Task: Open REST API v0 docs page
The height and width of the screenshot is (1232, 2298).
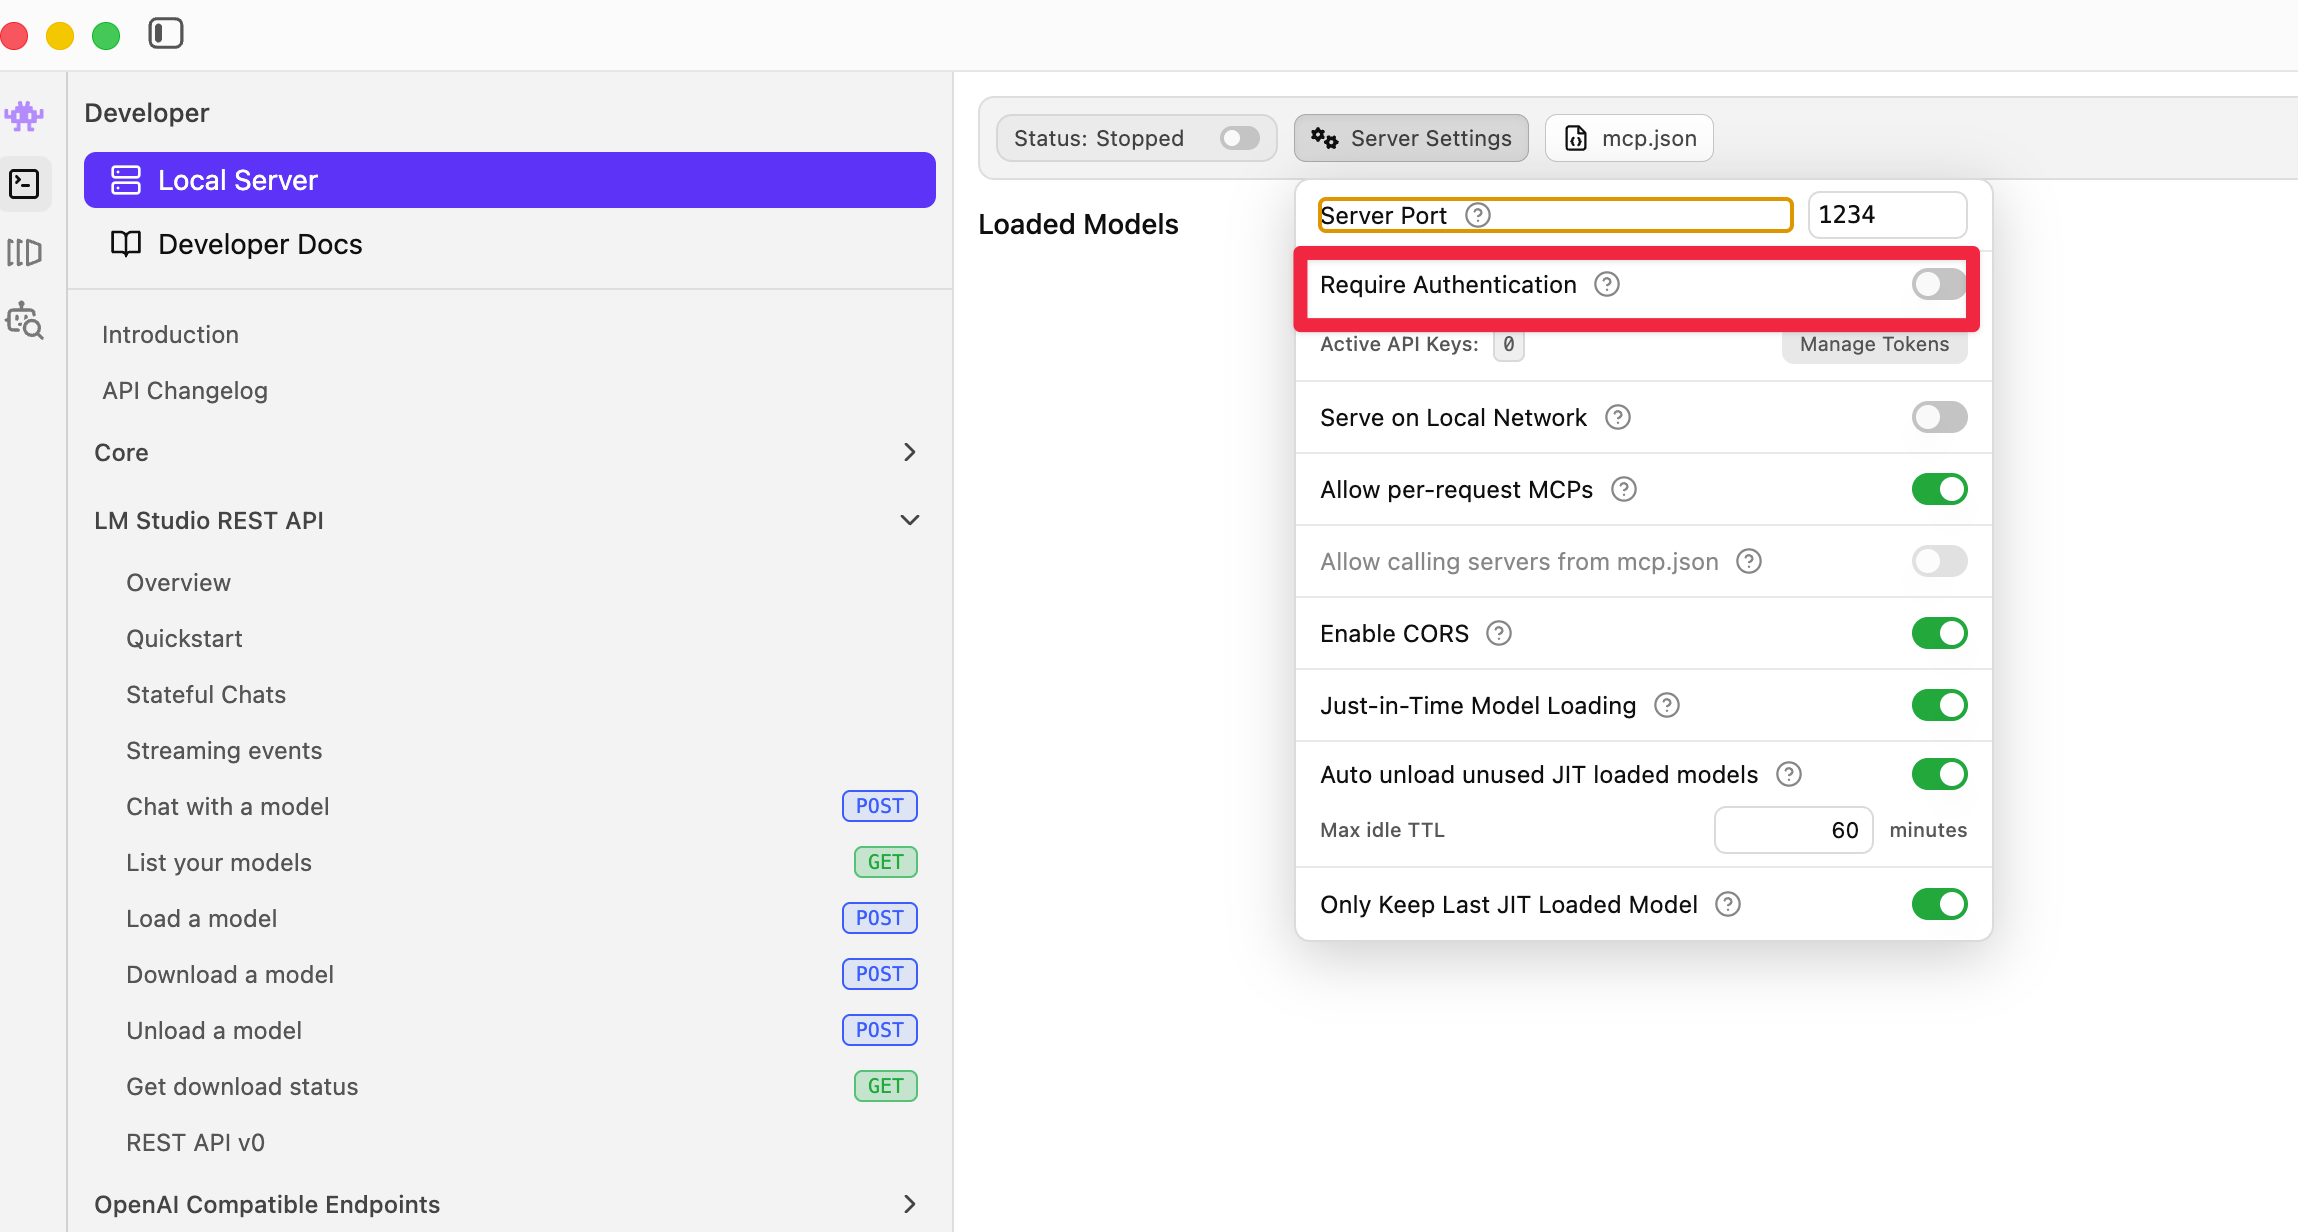Action: click(195, 1142)
